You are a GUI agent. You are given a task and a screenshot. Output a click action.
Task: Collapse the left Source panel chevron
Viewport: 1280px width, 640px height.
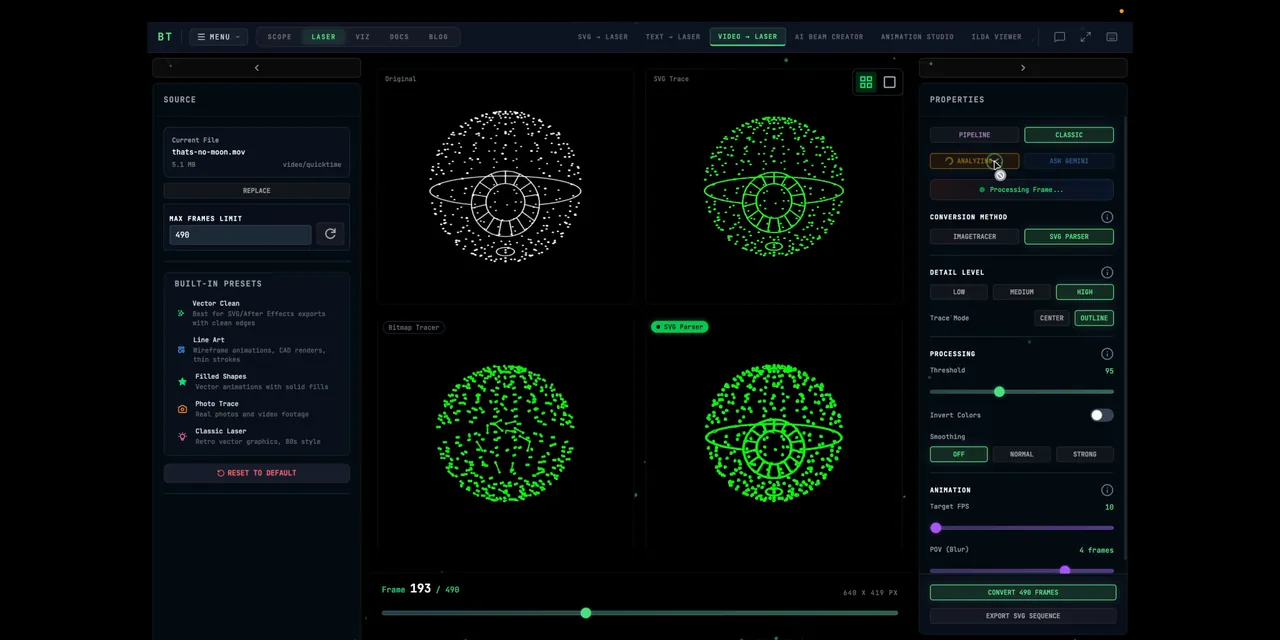[256, 68]
